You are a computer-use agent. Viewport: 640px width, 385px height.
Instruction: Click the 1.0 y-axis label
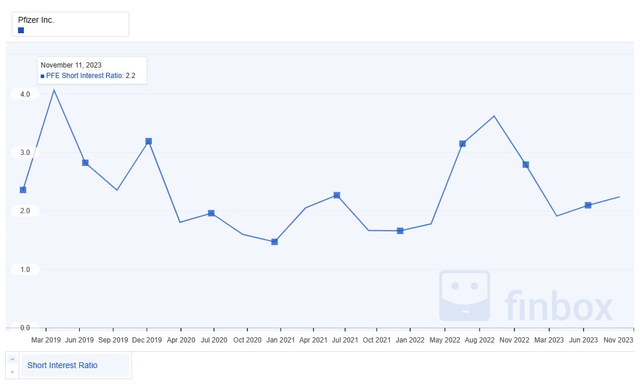(x=25, y=269)
